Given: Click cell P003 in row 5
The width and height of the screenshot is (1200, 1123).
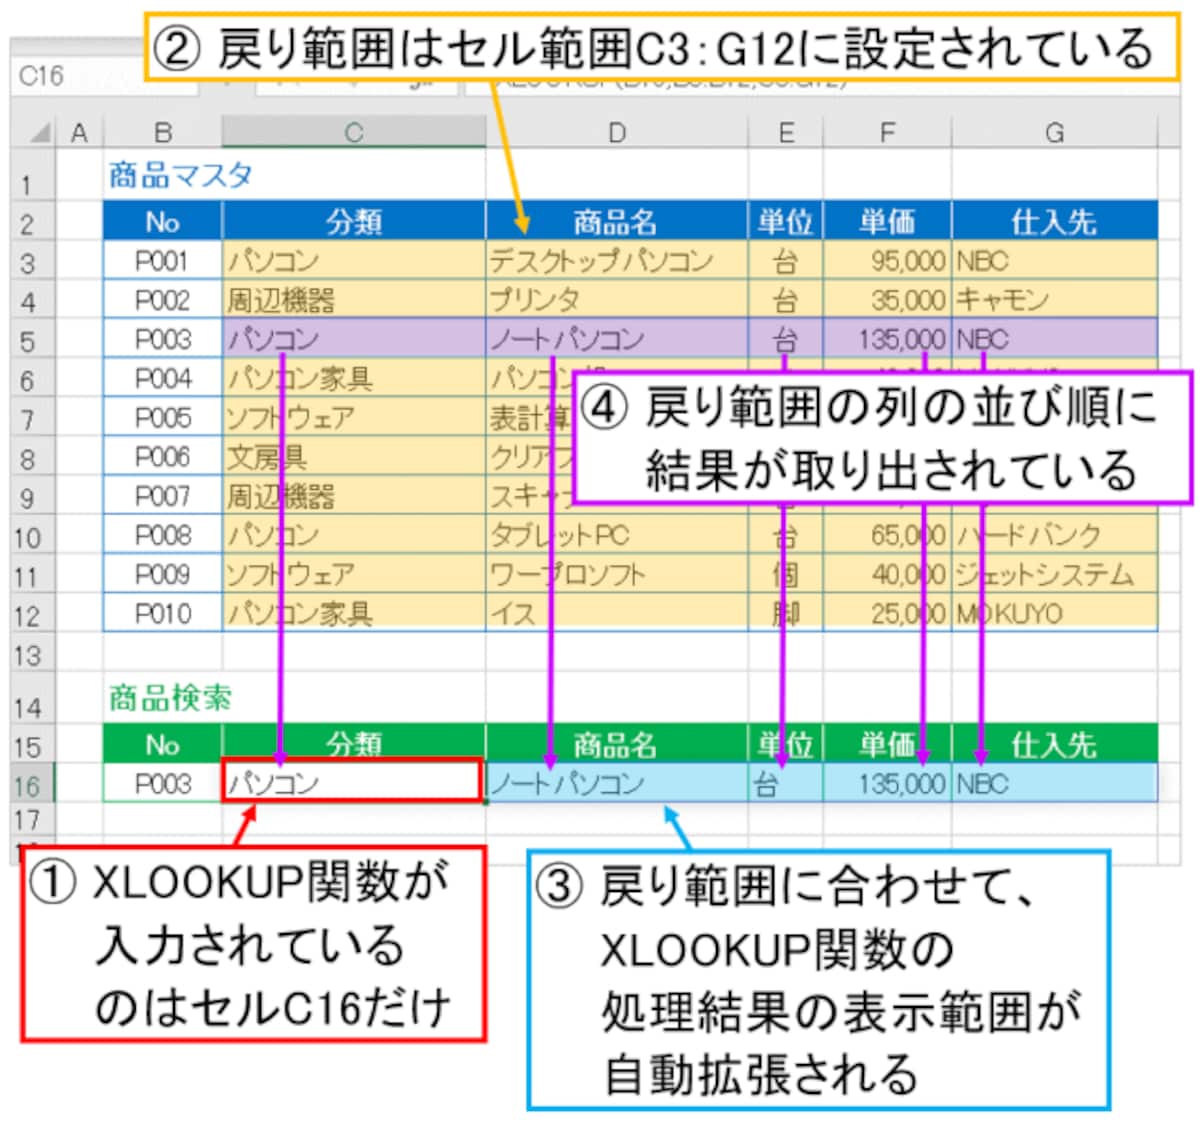Looking at the screenshot, I should coord(163,339).
